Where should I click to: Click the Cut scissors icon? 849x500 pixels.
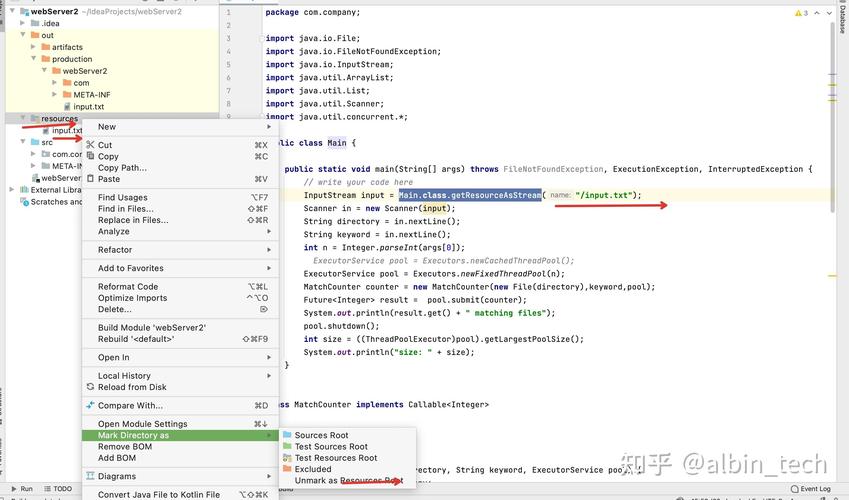click(x=90, y=145)
